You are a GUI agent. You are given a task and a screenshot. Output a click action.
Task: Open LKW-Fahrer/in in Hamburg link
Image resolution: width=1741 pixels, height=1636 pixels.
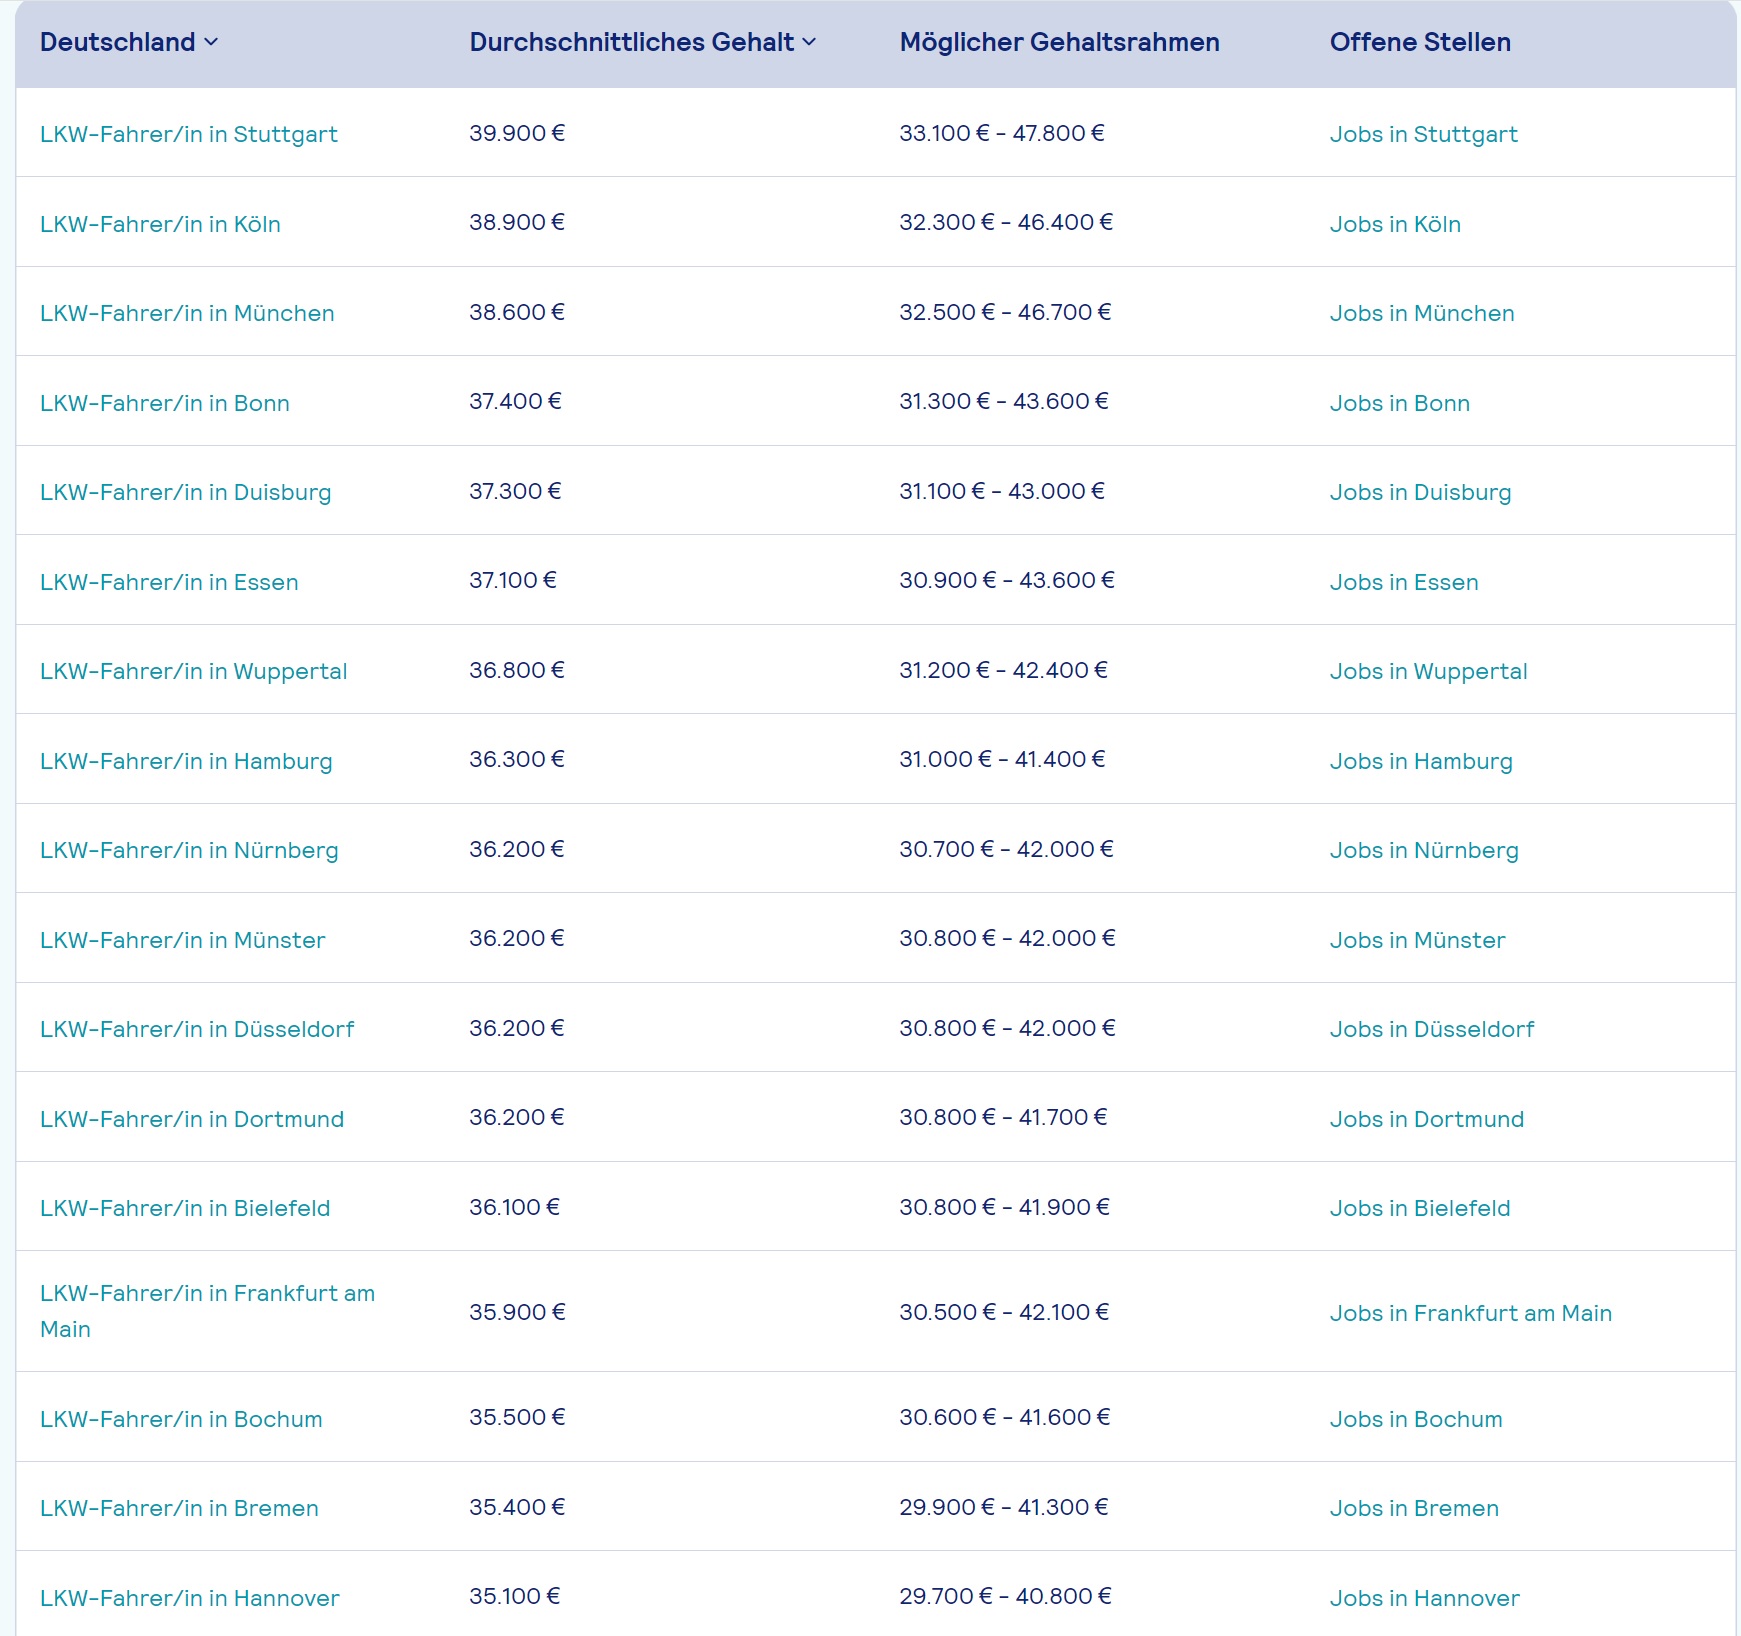point(186,761)
